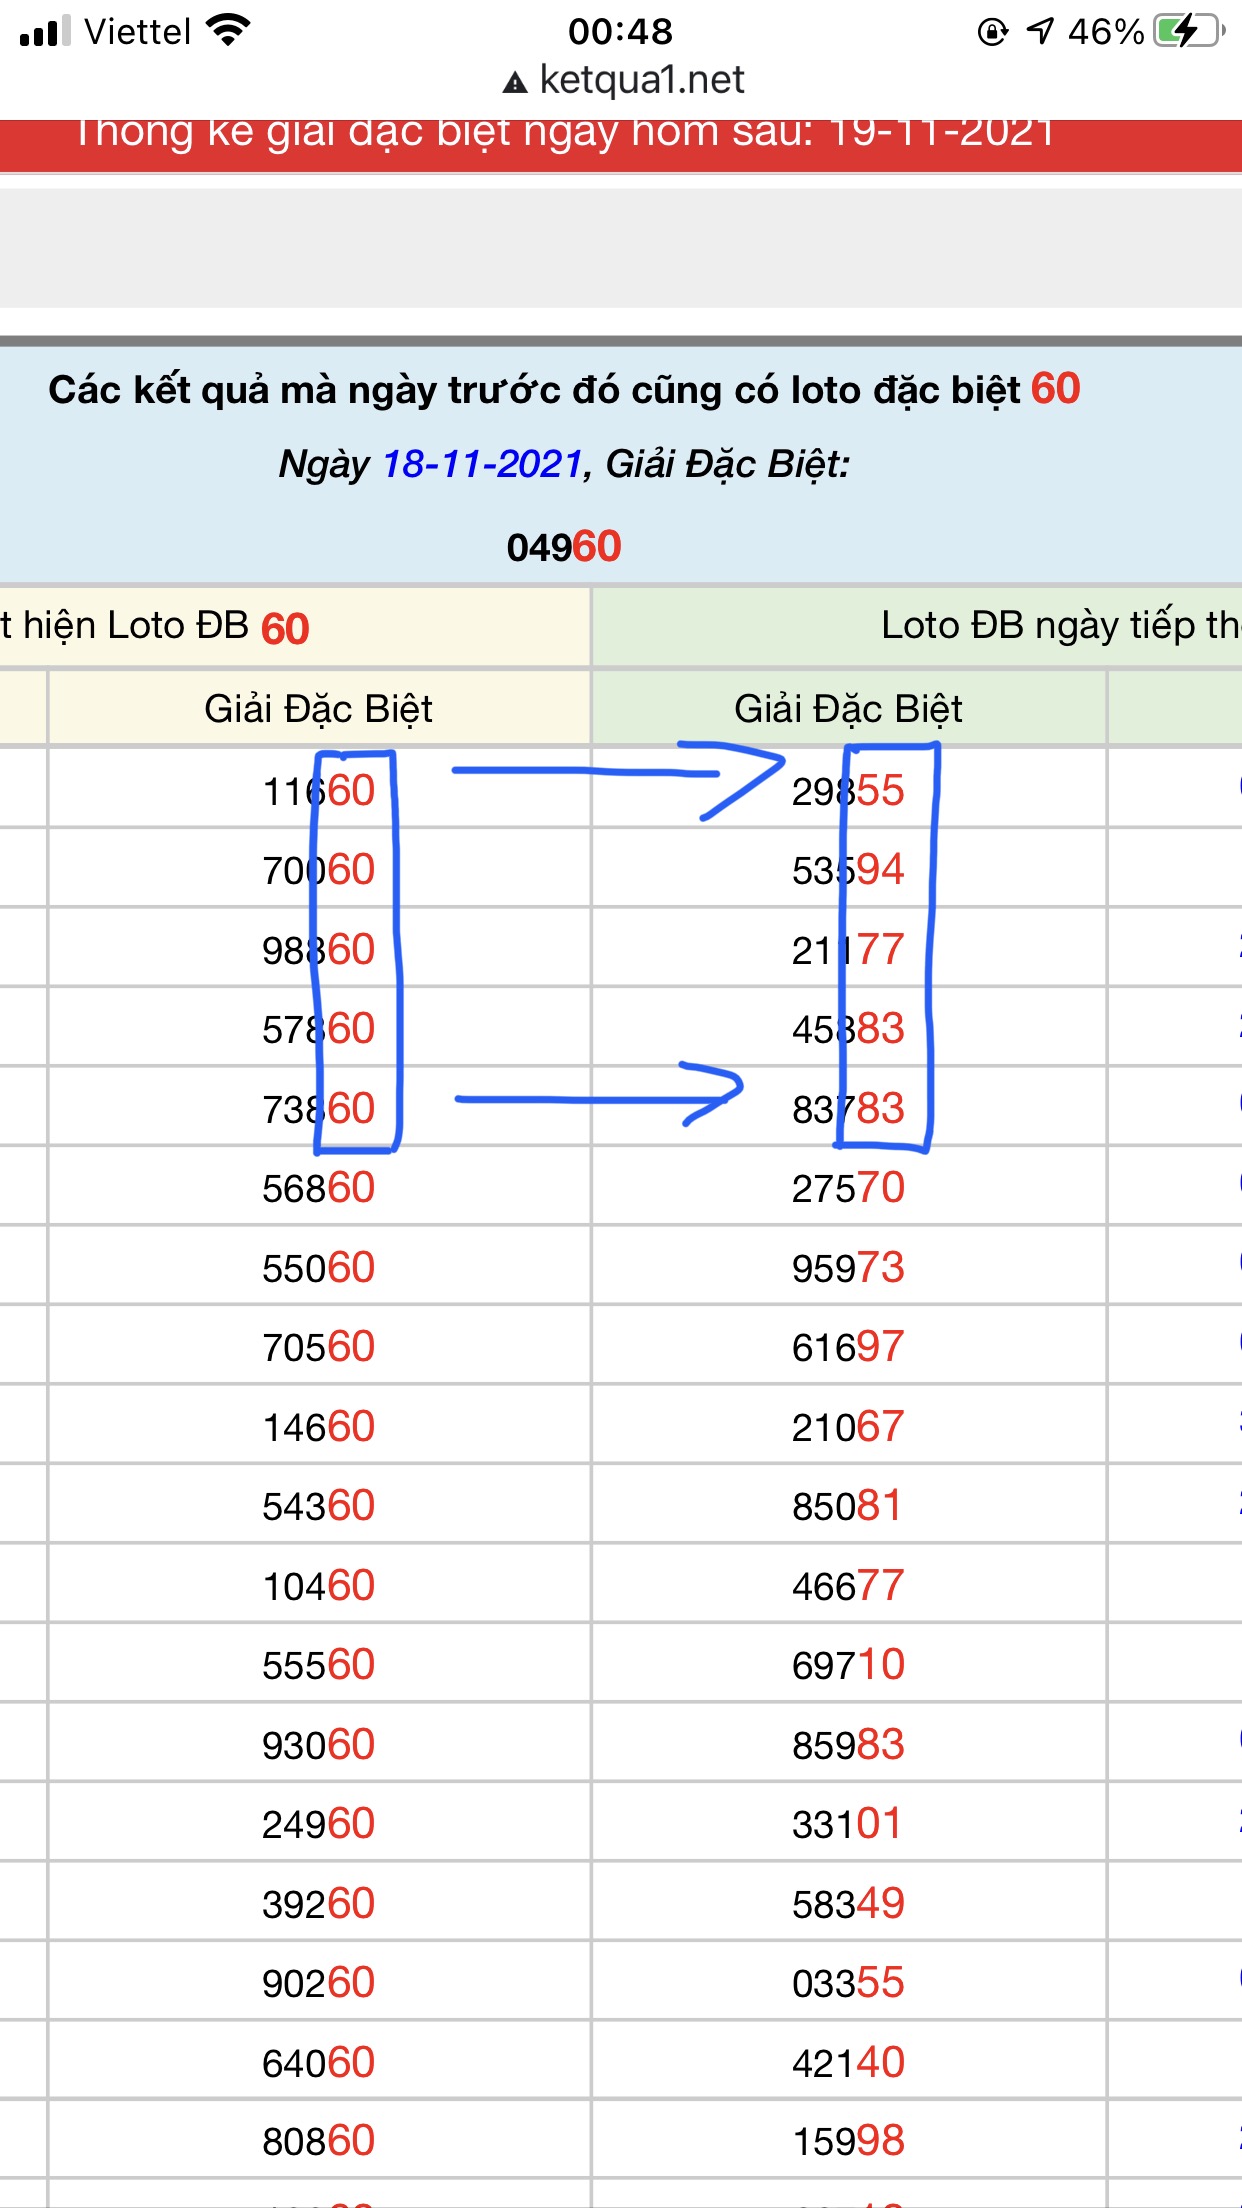Tap the result number 11660
The image size is (1242, 2208).
coord(318,791)
